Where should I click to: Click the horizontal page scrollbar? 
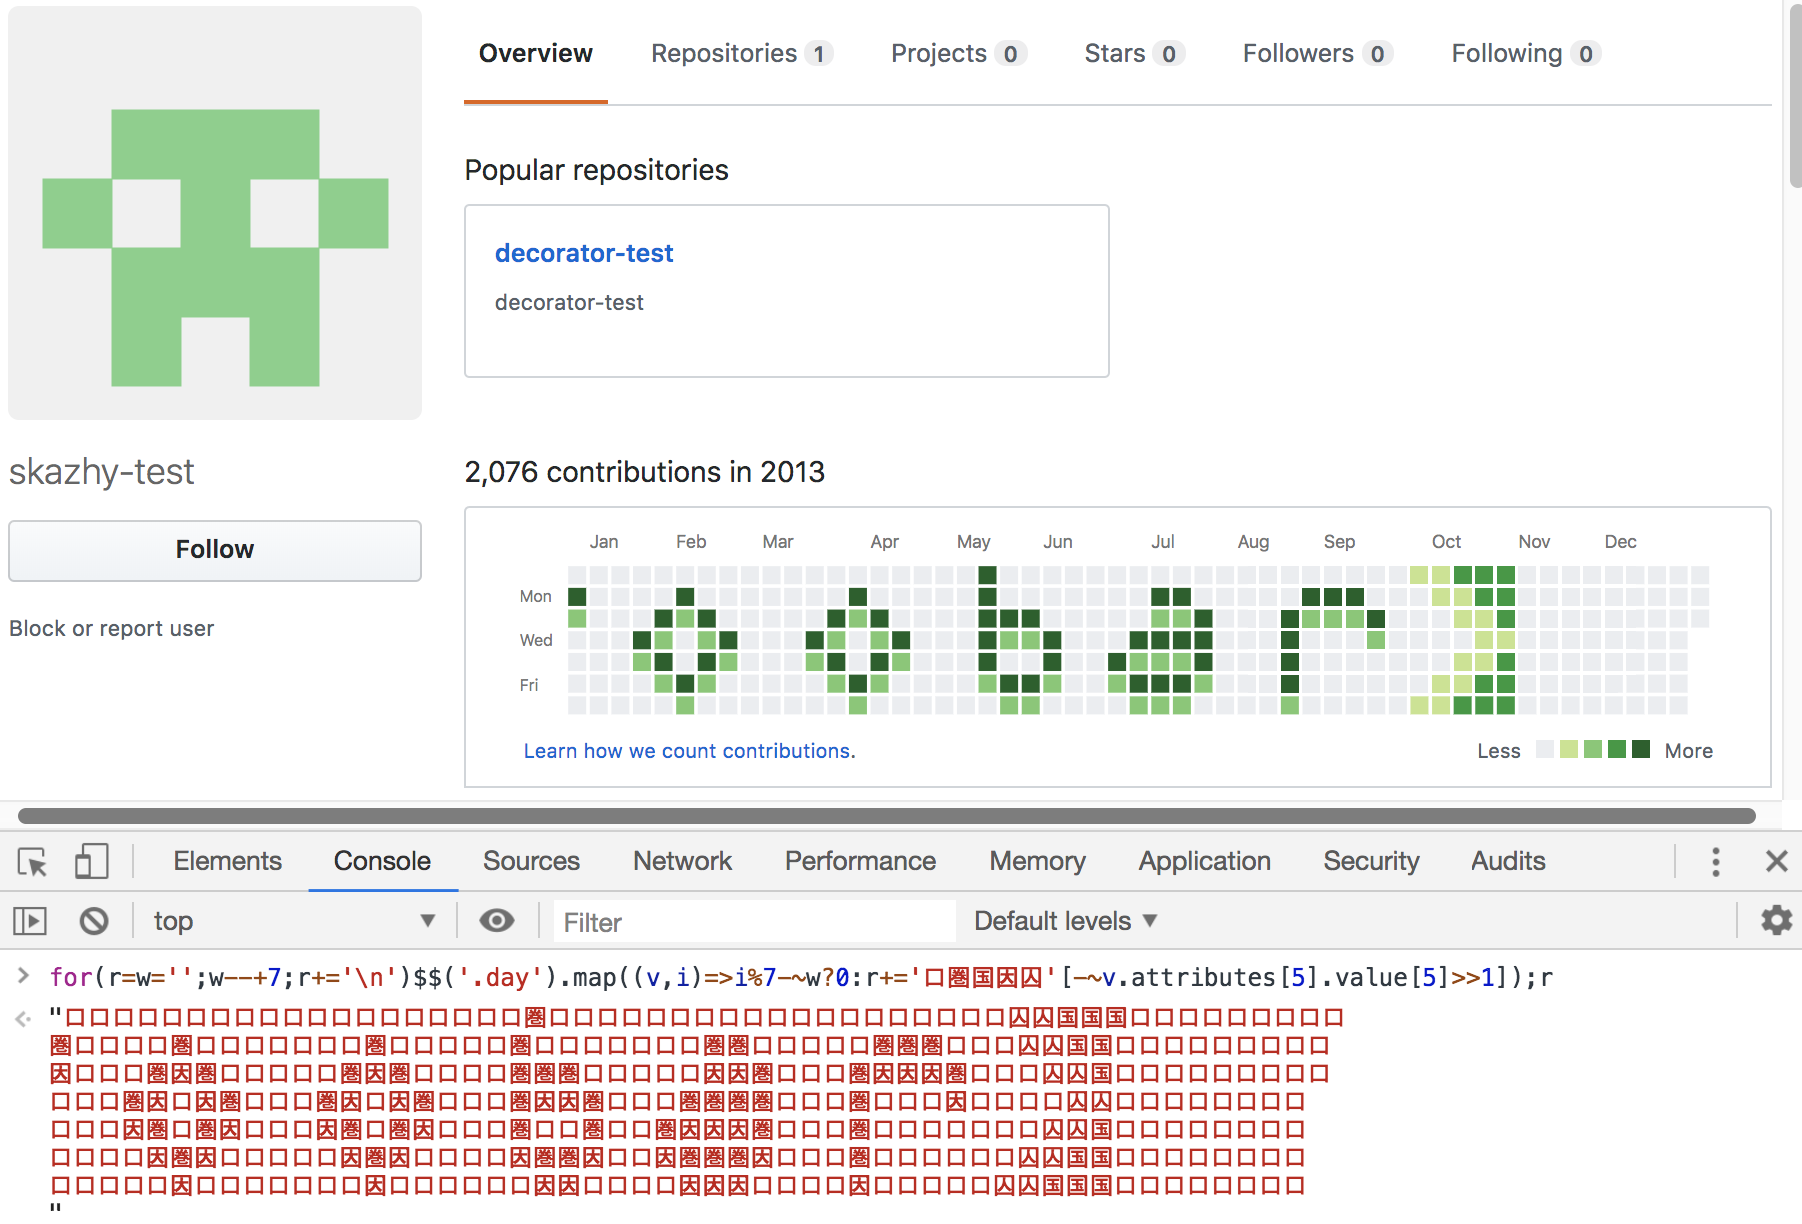click(x=886, y=816)
